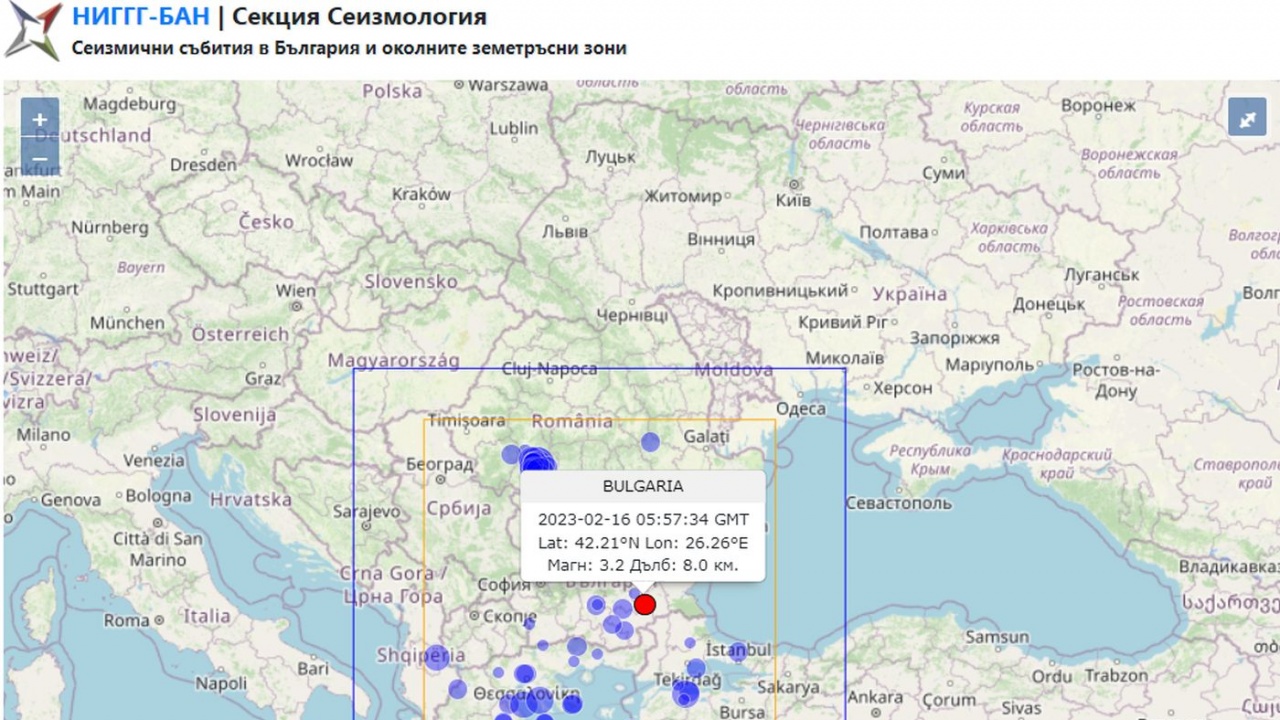Image resolution: width=1280 pixels, height=720 pixels.
Task: Click the subtitle about seismic events in Bulgaria
Action: coord(349,48)
